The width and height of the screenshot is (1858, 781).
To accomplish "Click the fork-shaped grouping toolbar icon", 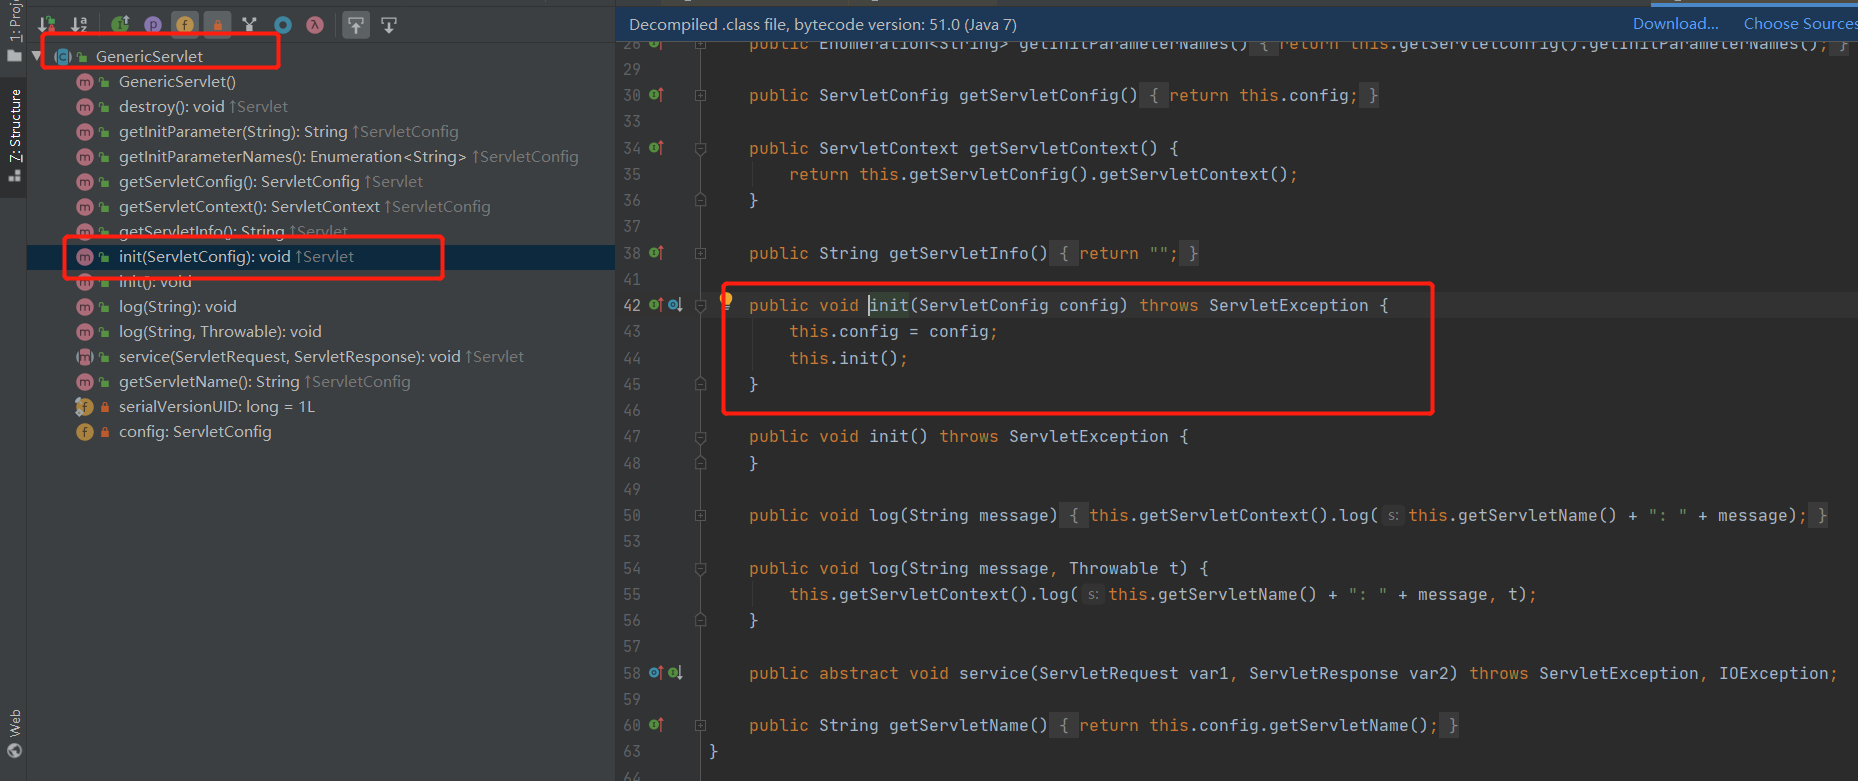I will pos(250,24).
